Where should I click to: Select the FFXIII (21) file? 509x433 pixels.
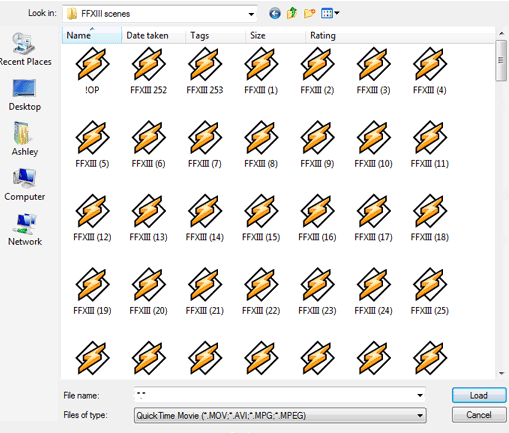click(205, 292)
